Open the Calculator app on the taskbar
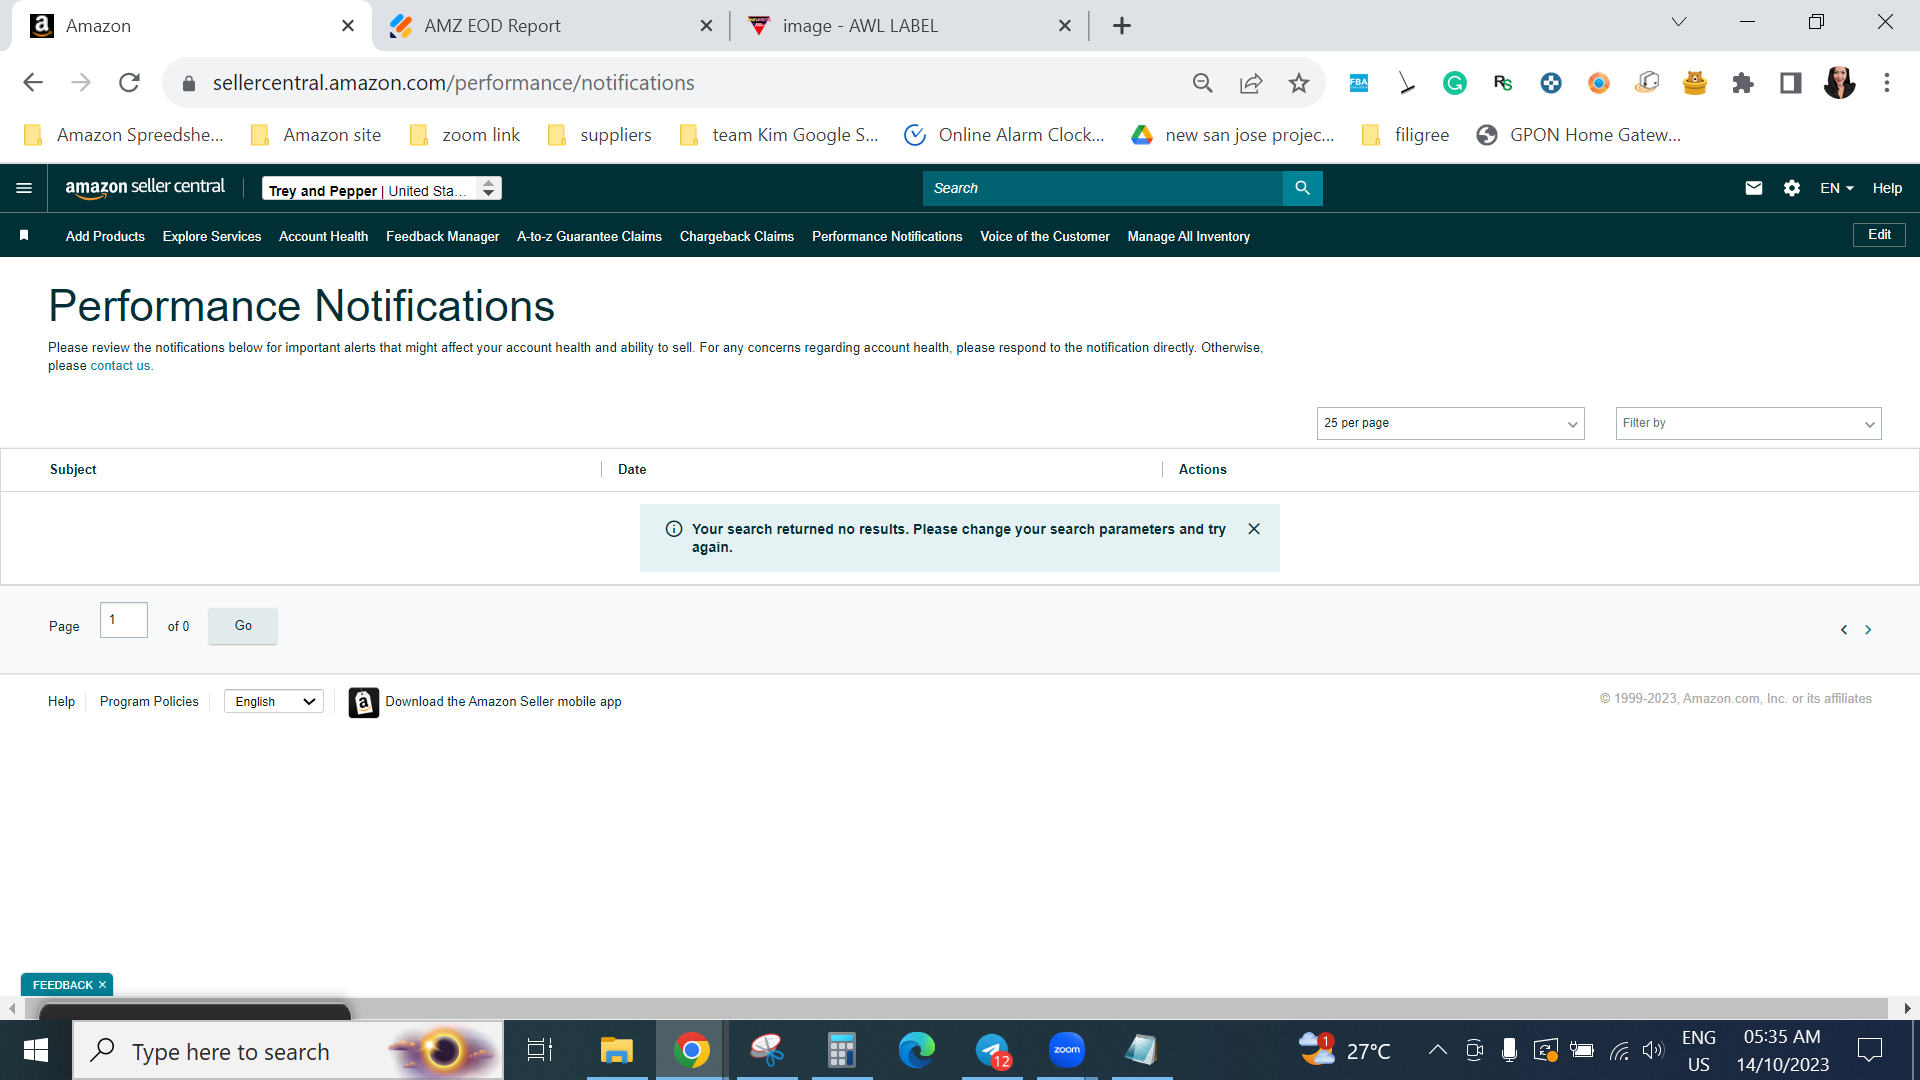The image size is (1920, 1080). click(x=842, y=1050)
